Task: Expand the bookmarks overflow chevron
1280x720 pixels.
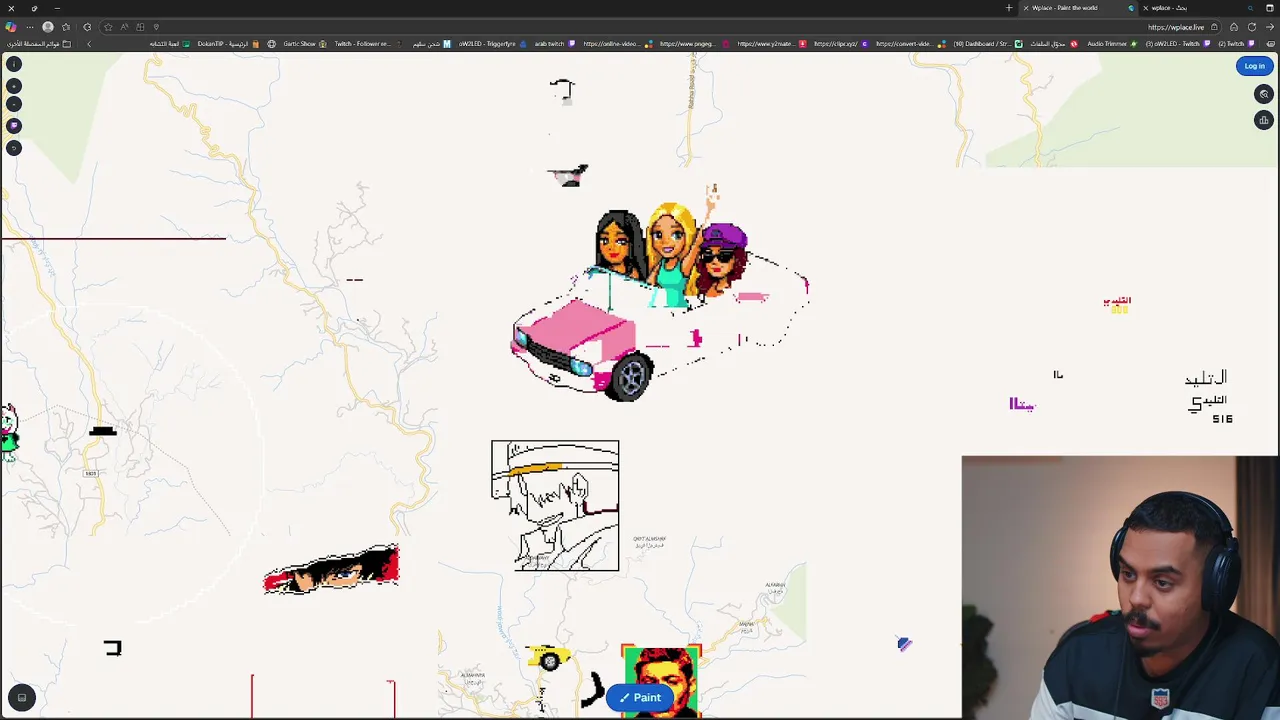Action: 89,44
